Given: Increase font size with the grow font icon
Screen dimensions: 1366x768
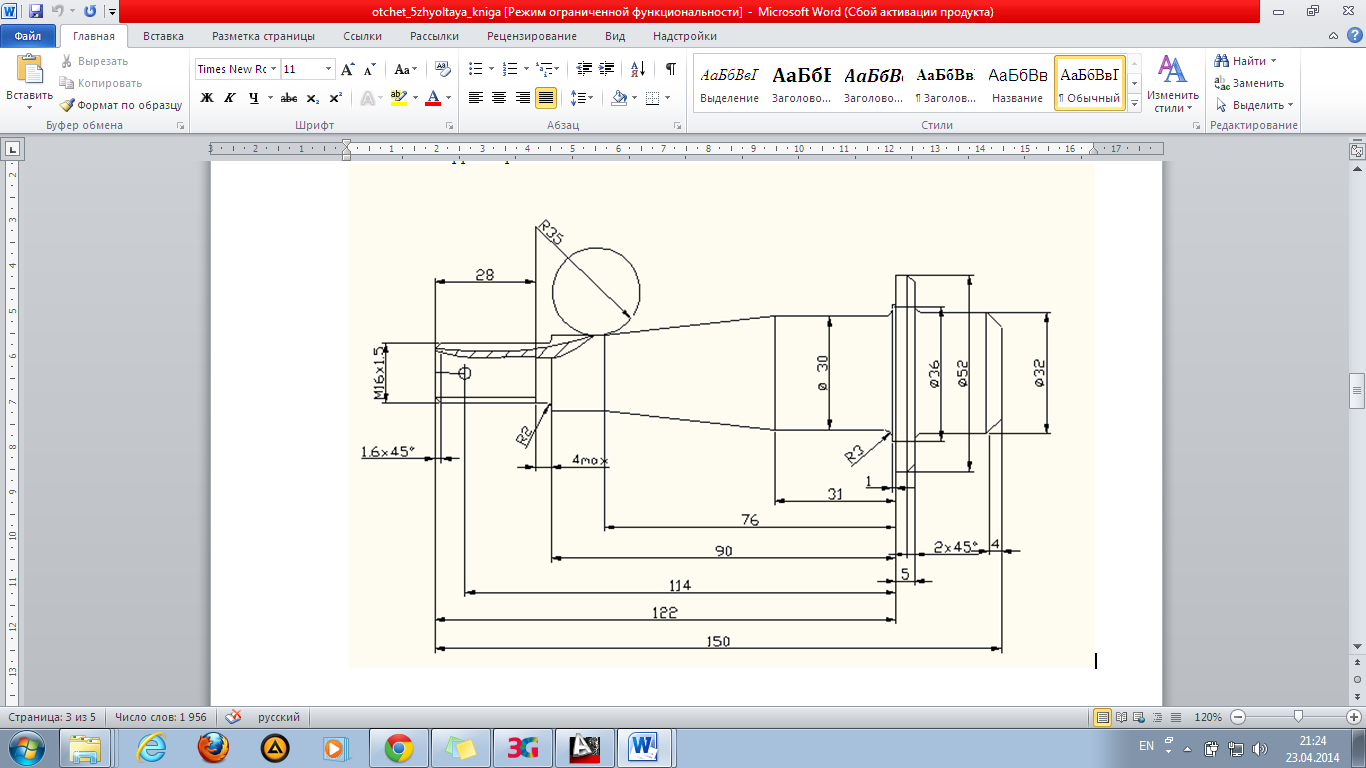Looking at the screenshot, I should point(348,69).
